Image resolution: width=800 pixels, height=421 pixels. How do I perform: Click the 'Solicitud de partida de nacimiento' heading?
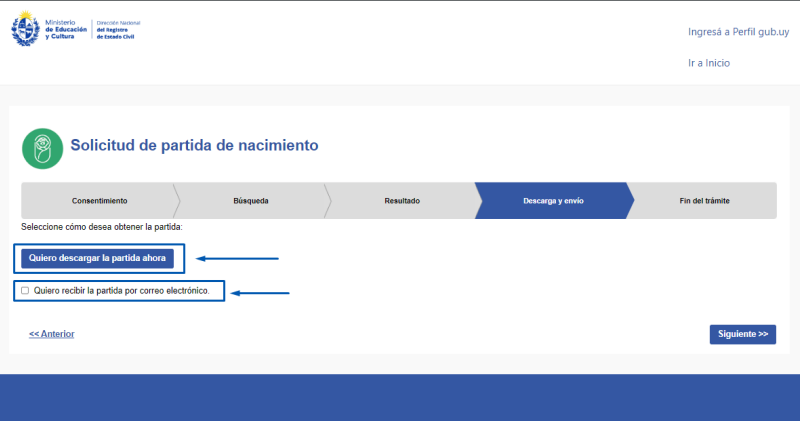(194, 145)
